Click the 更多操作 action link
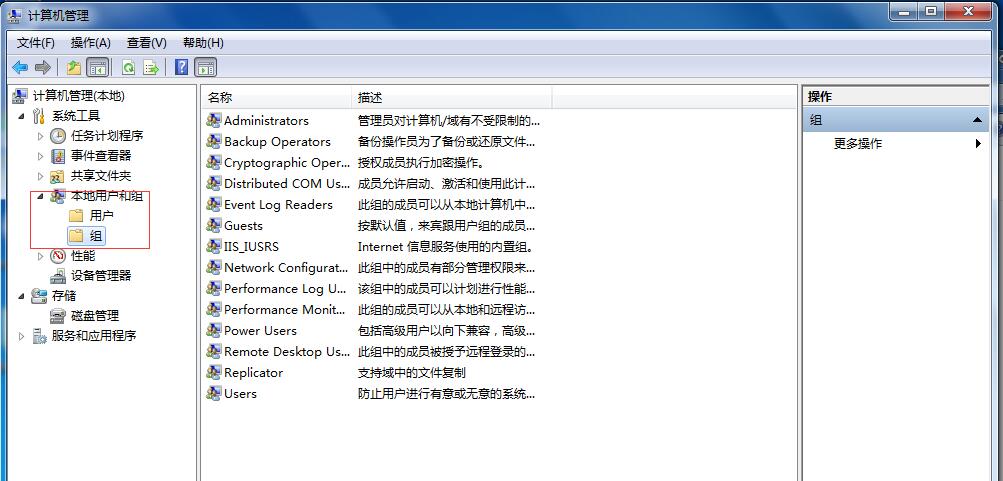Viewport: 1003px width, 481px height. click(x=858, y=143)
